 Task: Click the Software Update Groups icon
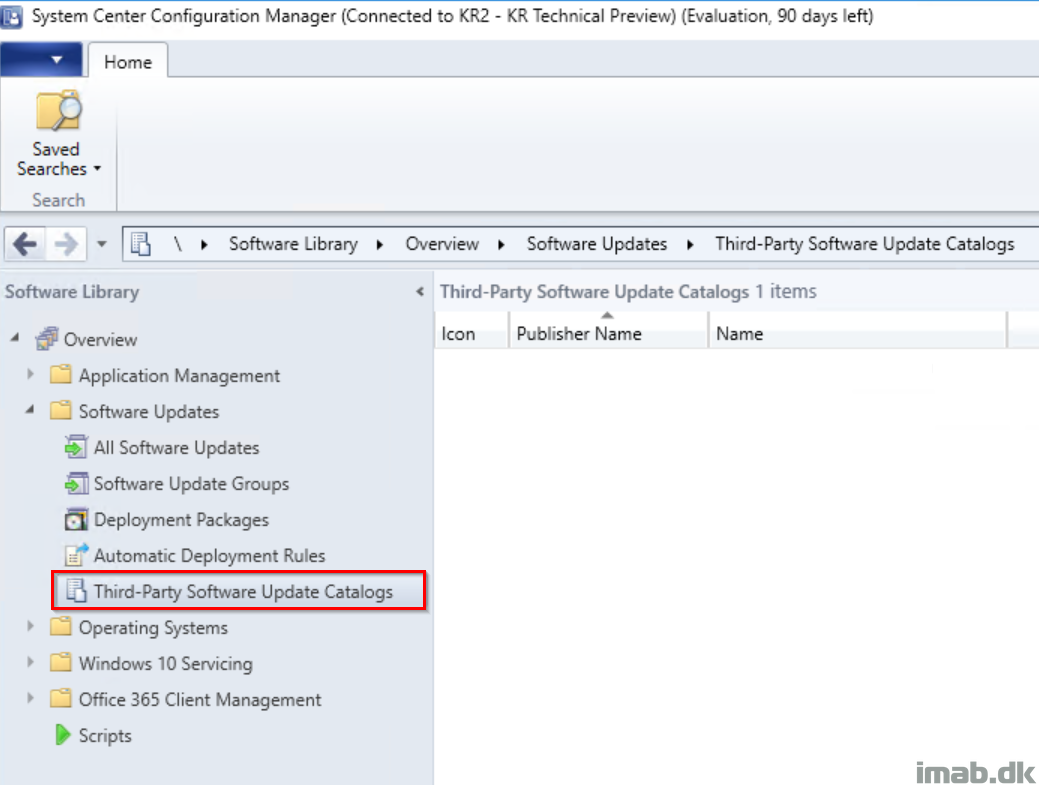(x=76, y=483)
